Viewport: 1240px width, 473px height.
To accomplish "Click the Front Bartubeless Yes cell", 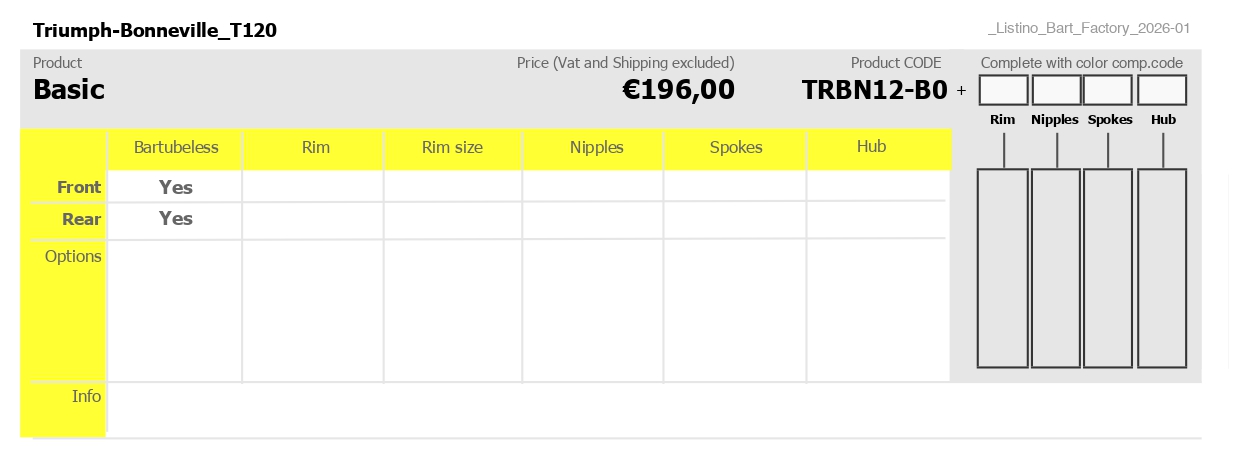I will (x=175, y=187).
